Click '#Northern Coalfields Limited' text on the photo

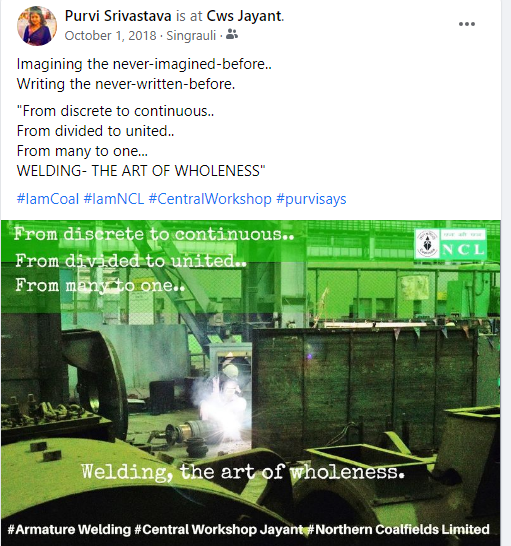click(398, 529)
